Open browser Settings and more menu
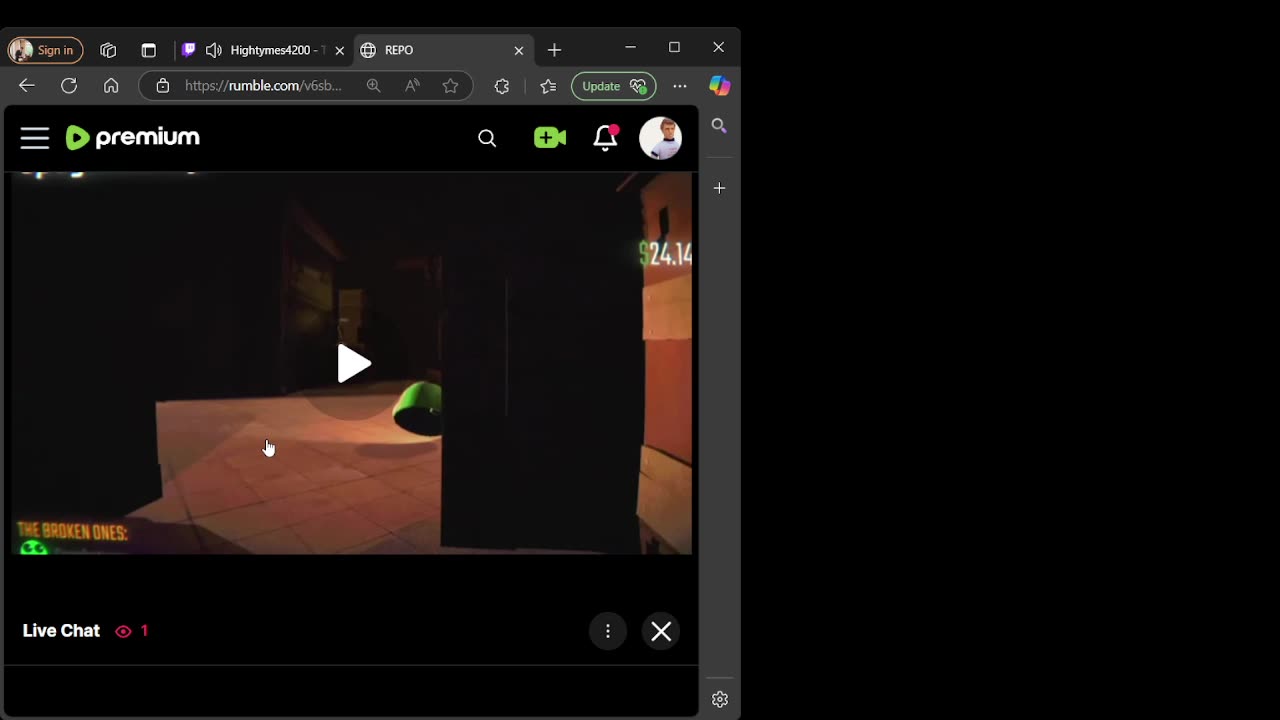Viewport: 1280px width, 720px height. click(680, 86)
